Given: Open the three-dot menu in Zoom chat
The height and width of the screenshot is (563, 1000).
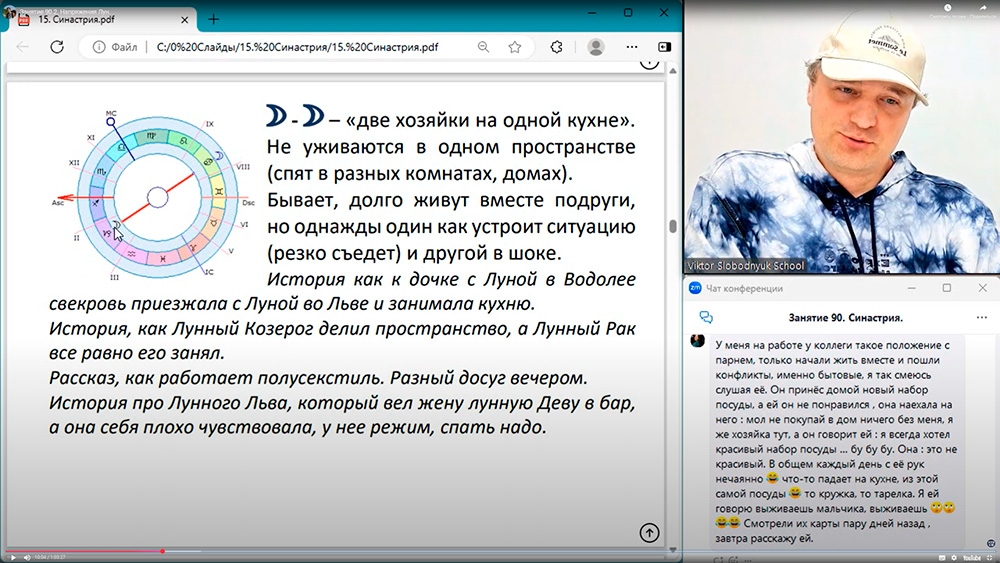Looking at the screenshot, I should (982, 318).
